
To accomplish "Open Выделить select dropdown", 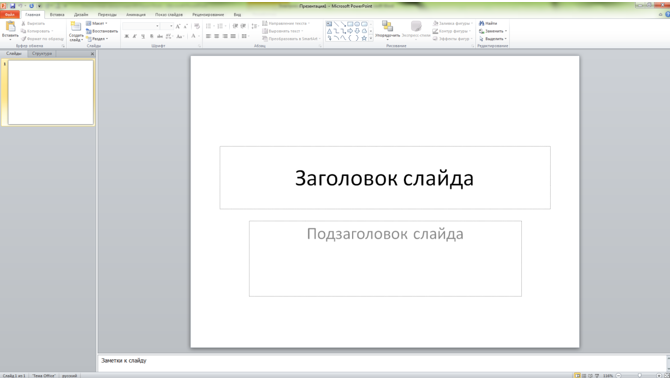I will click(x=493, y=39).
